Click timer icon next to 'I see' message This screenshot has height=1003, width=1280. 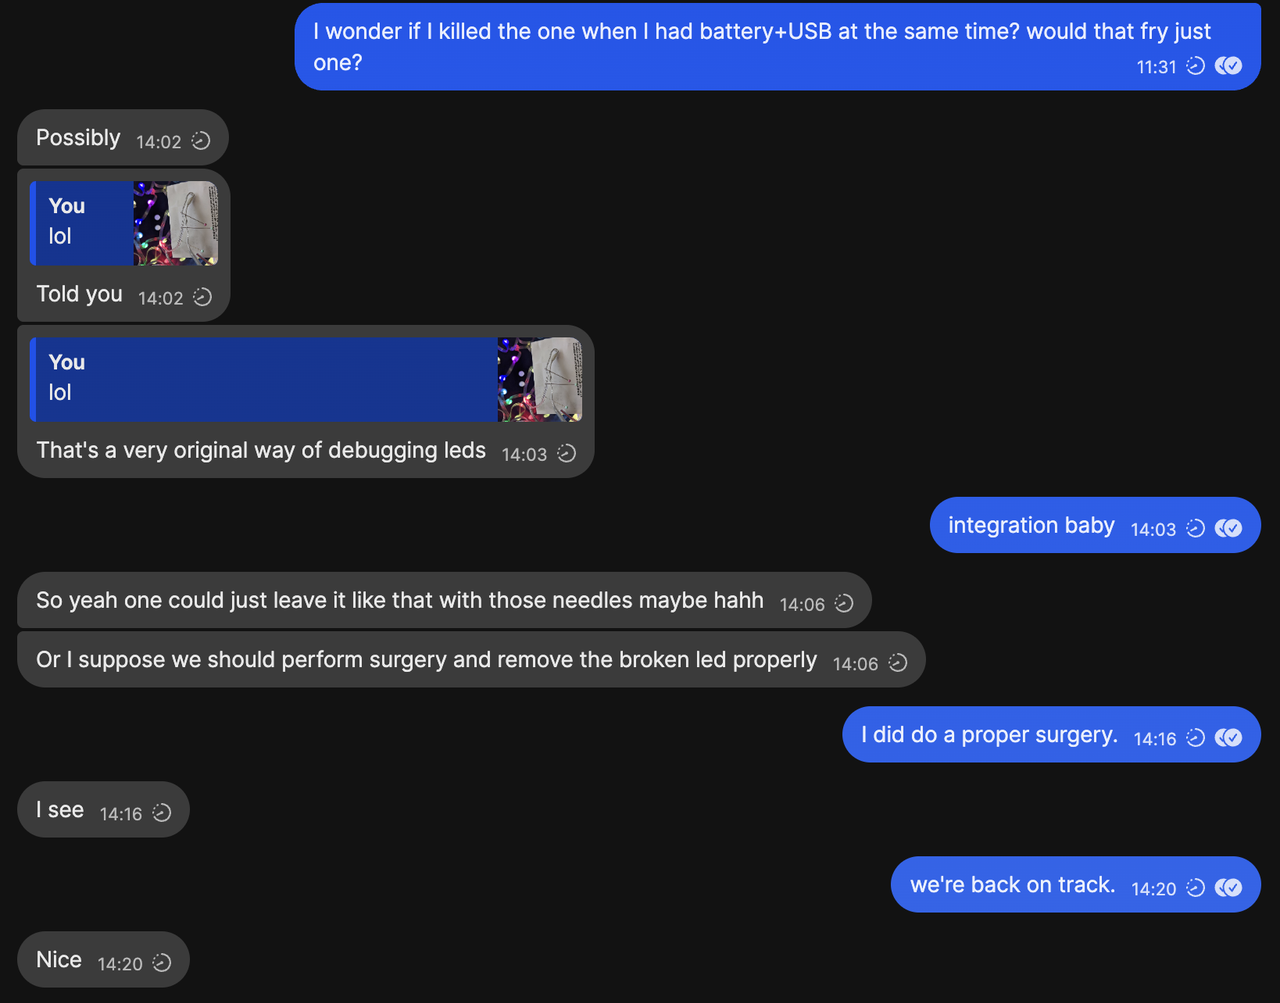(x=162, y=813)
